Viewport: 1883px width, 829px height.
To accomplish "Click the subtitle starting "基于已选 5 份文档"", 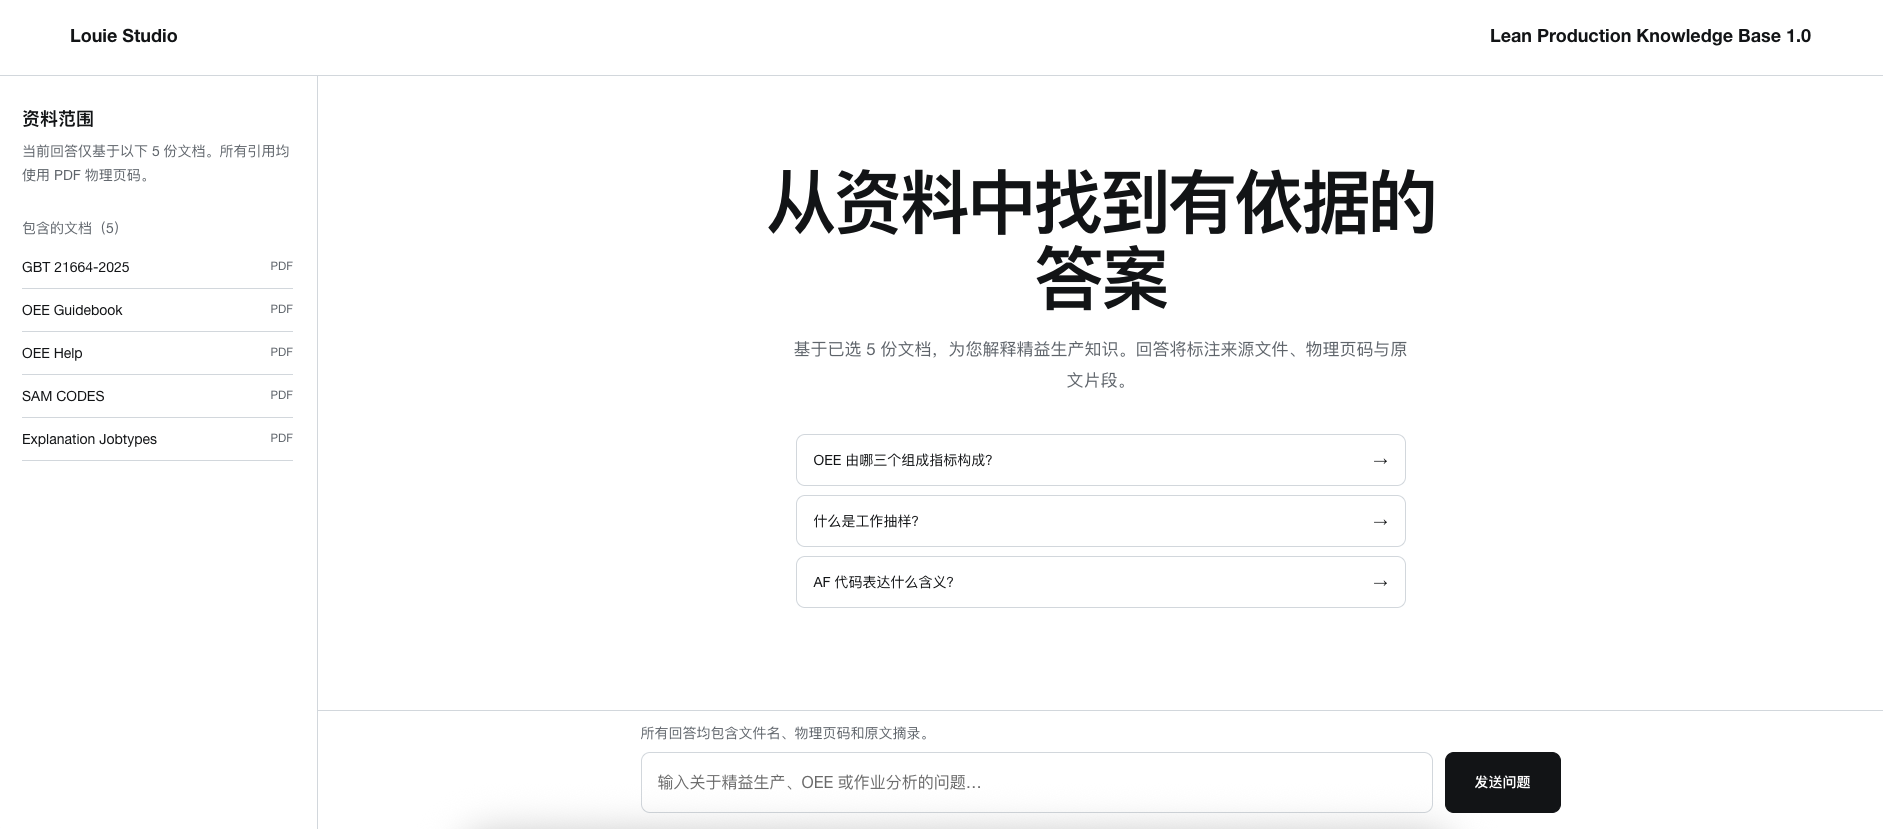I will point(1100,365).
